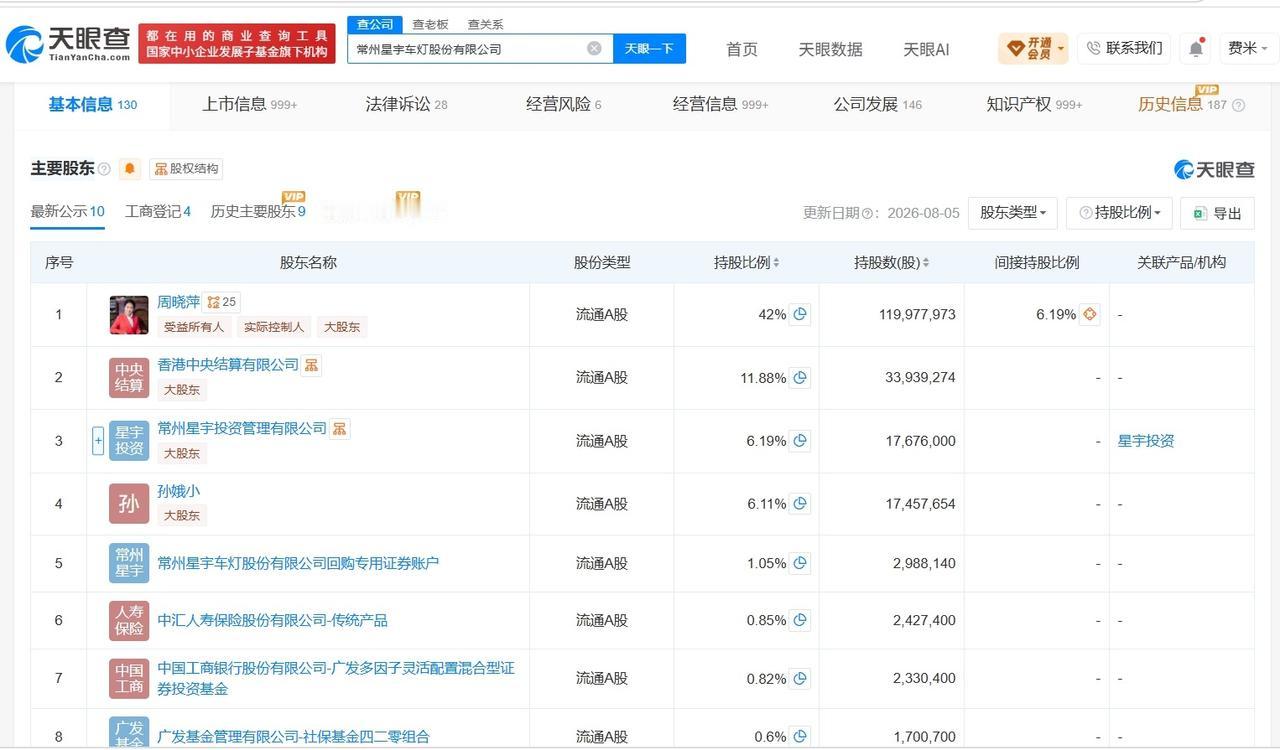Open shareholder 周晓萍 link

coord(178,302)
